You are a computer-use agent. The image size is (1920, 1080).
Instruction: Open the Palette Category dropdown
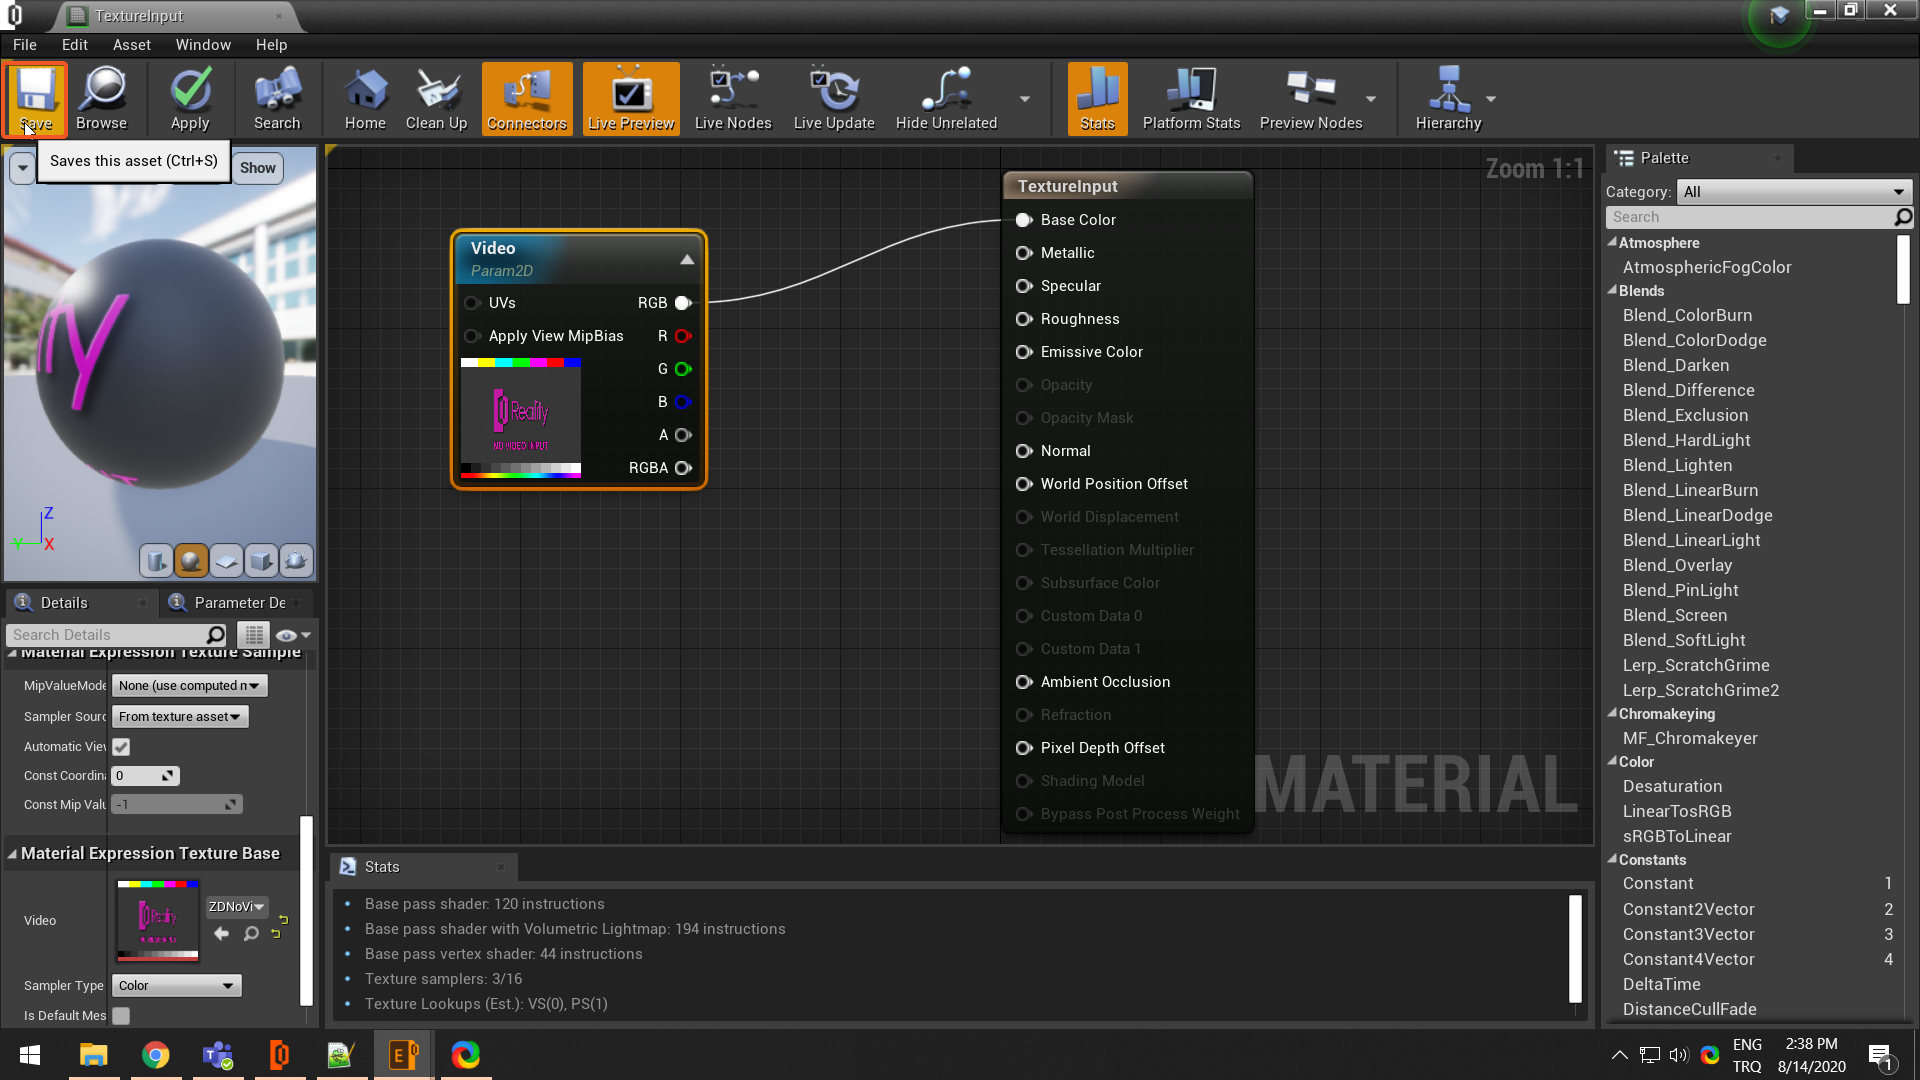point(1794,192)
